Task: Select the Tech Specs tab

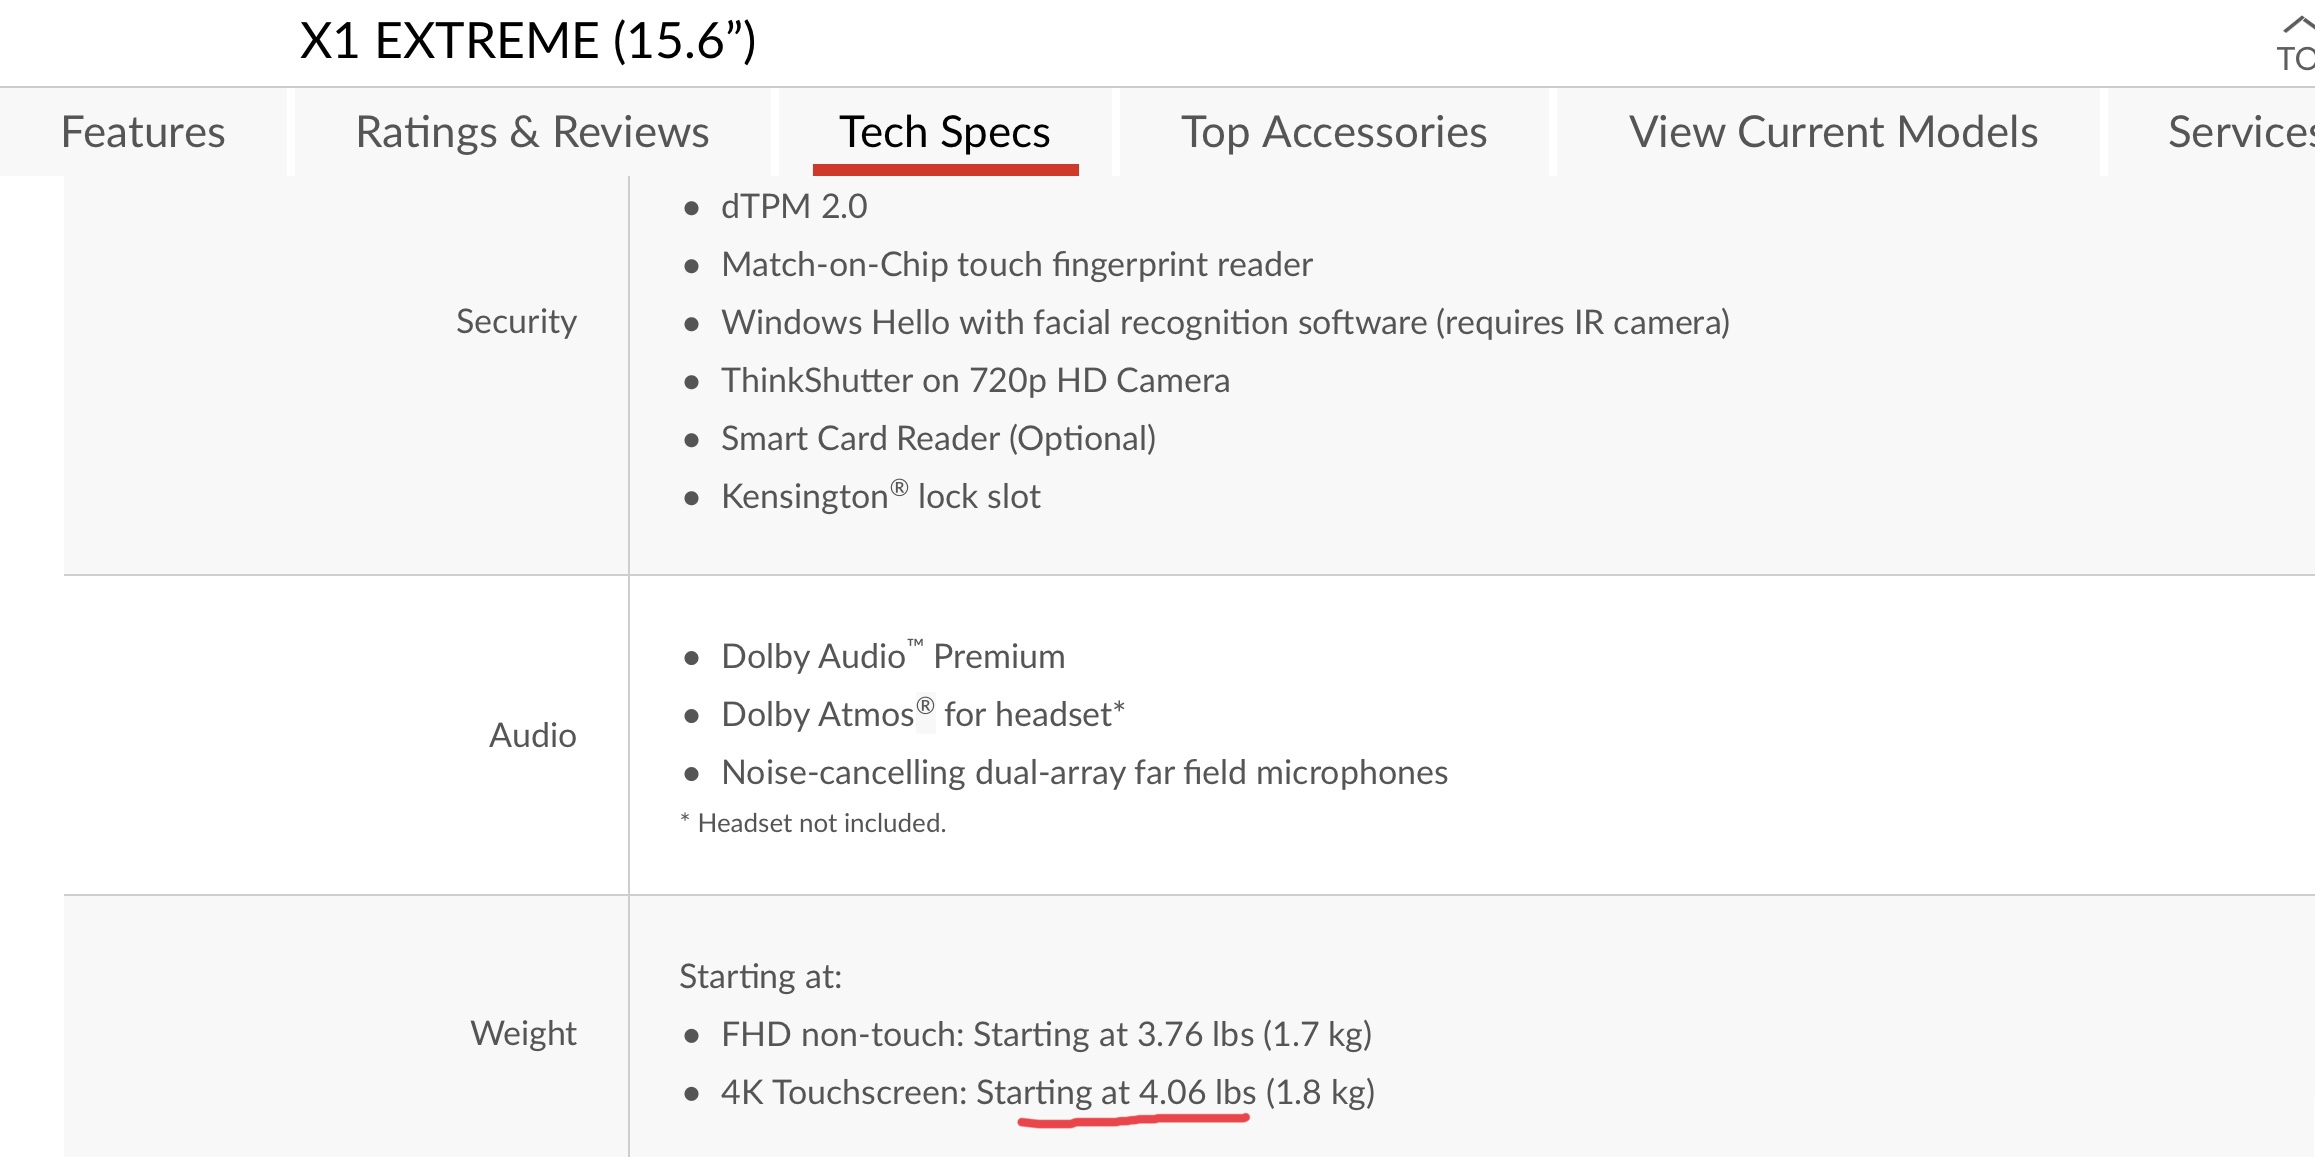Action: [945, 132]
